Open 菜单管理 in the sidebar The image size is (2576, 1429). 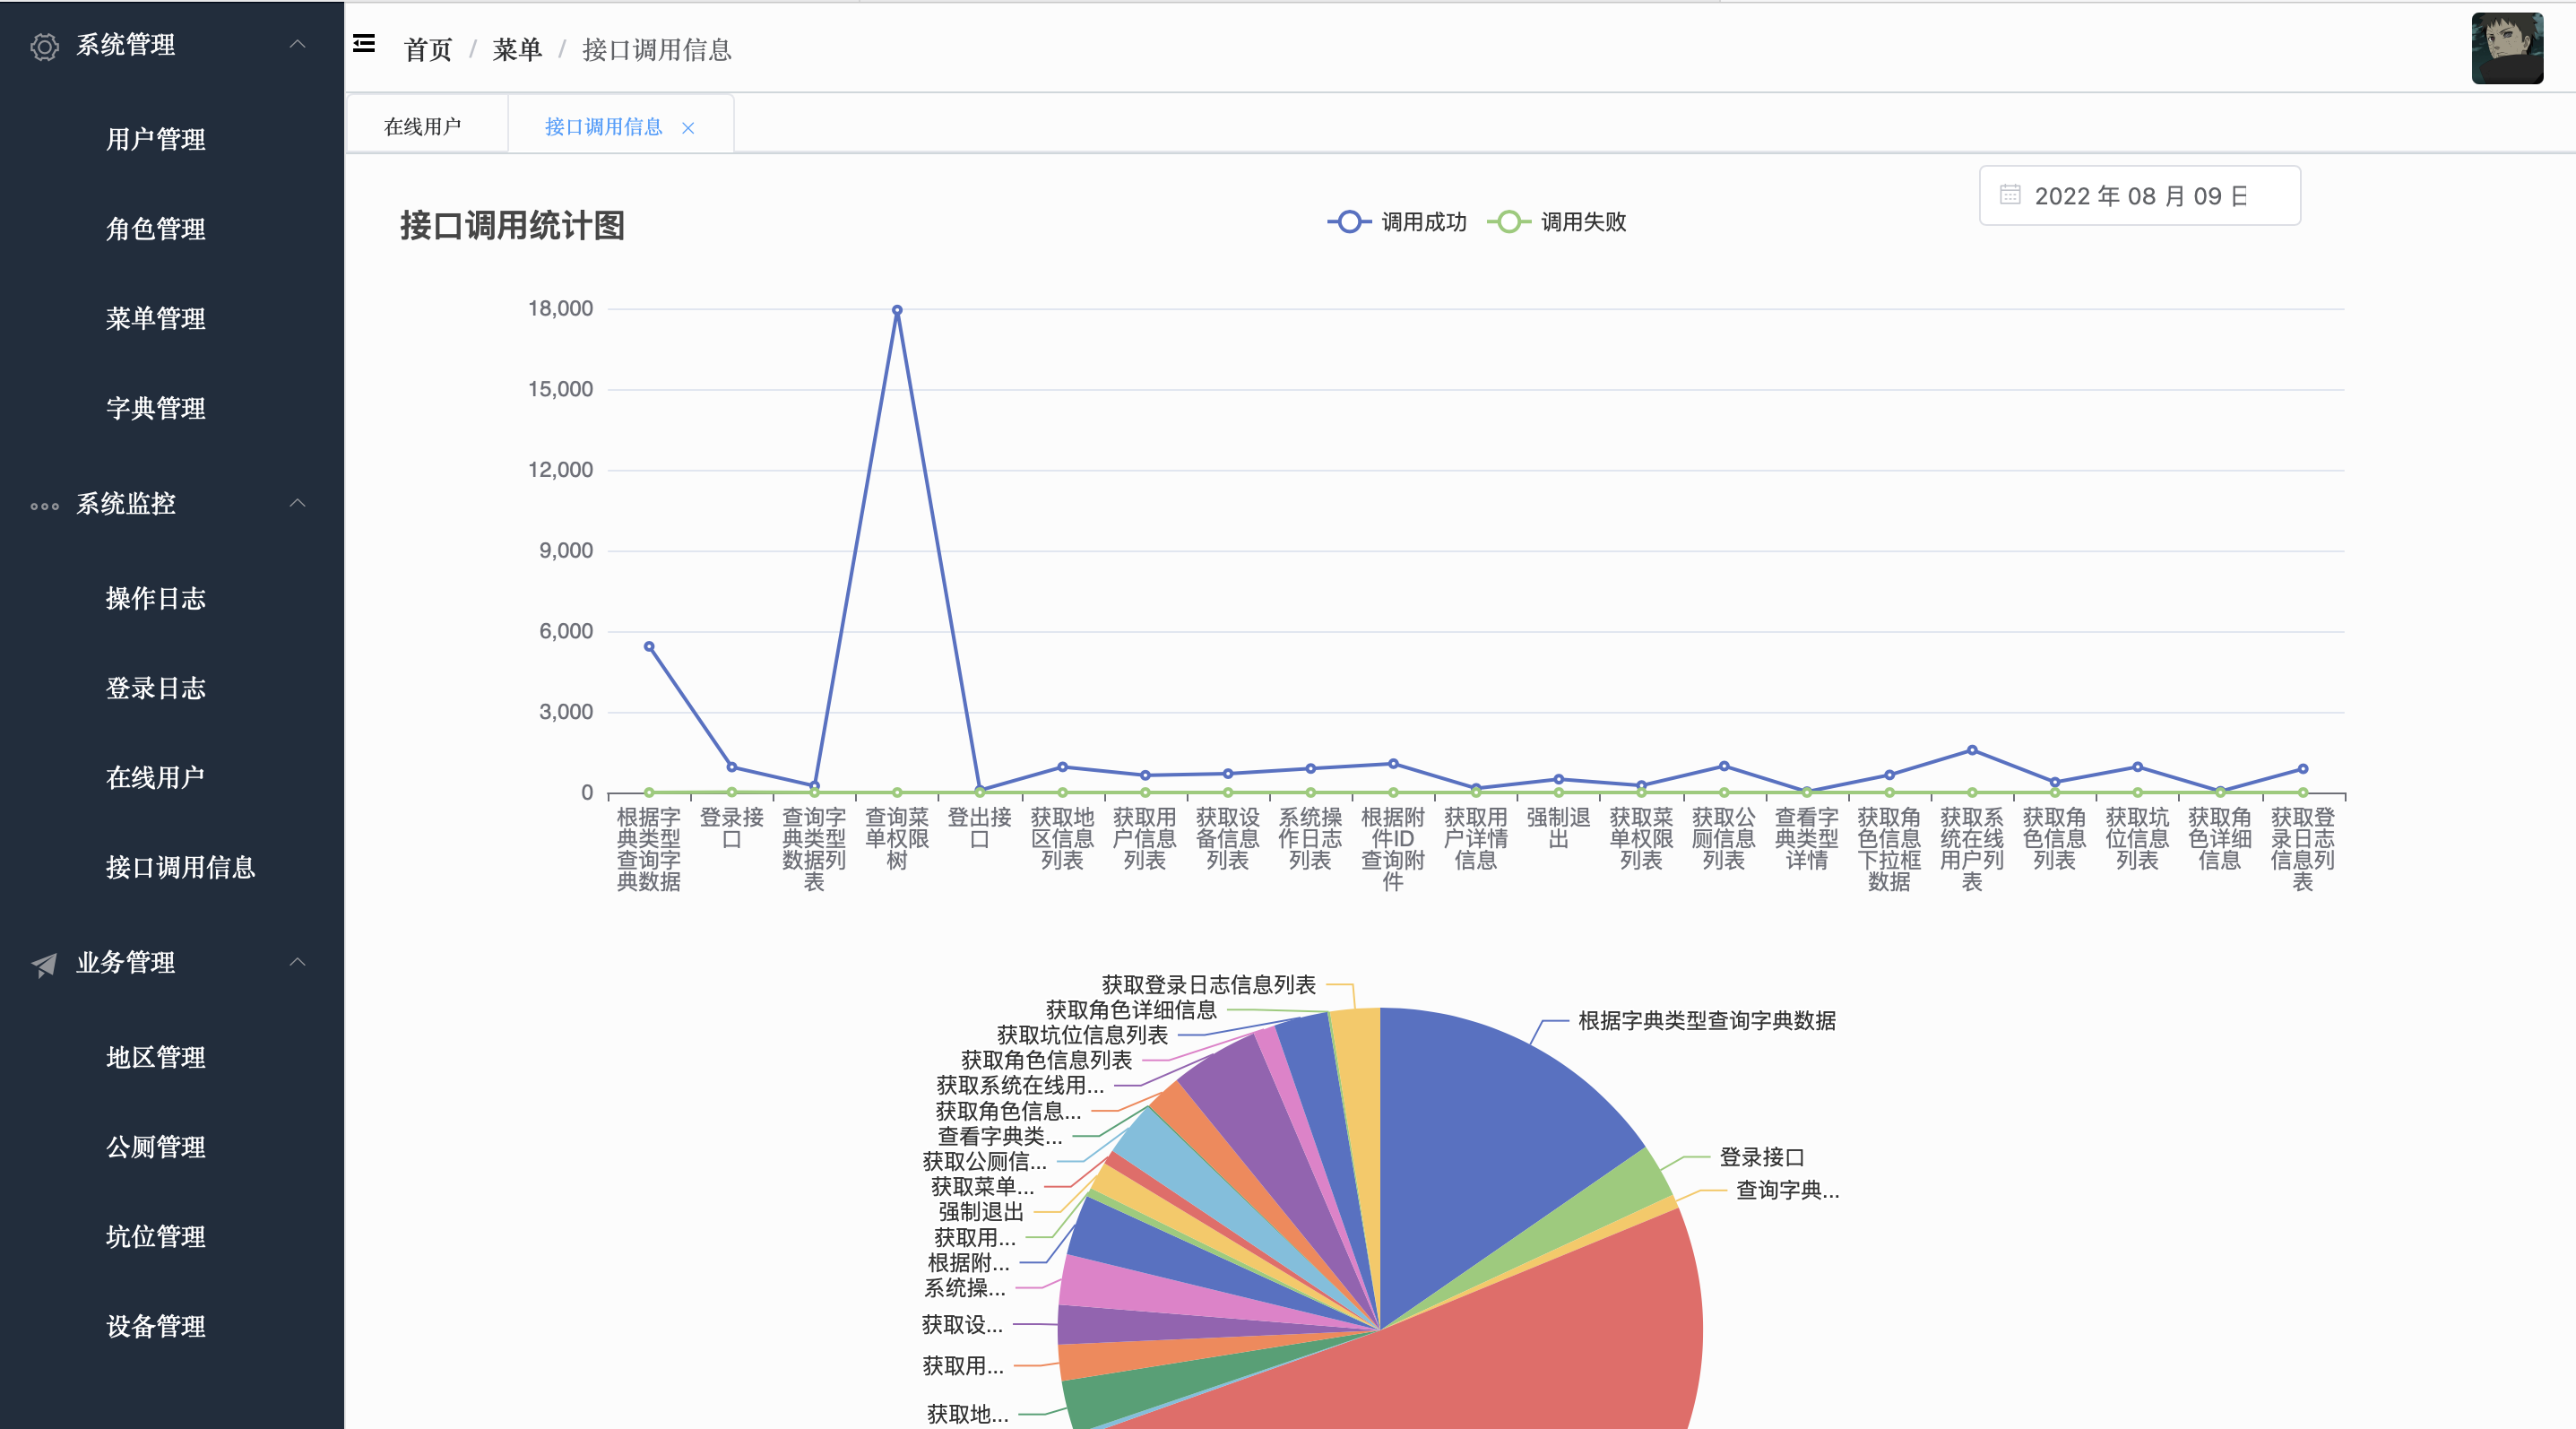[156, 318]
